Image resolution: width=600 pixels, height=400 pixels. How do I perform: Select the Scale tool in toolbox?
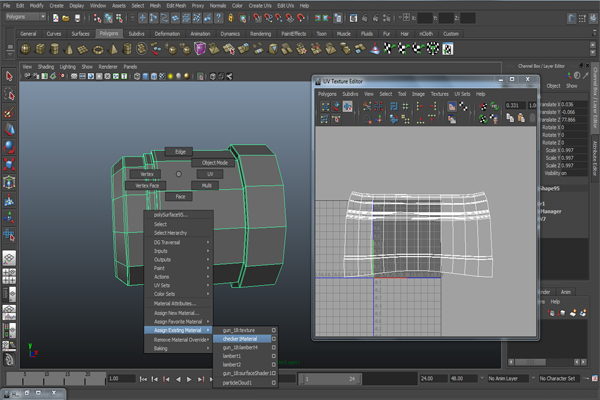9,165
